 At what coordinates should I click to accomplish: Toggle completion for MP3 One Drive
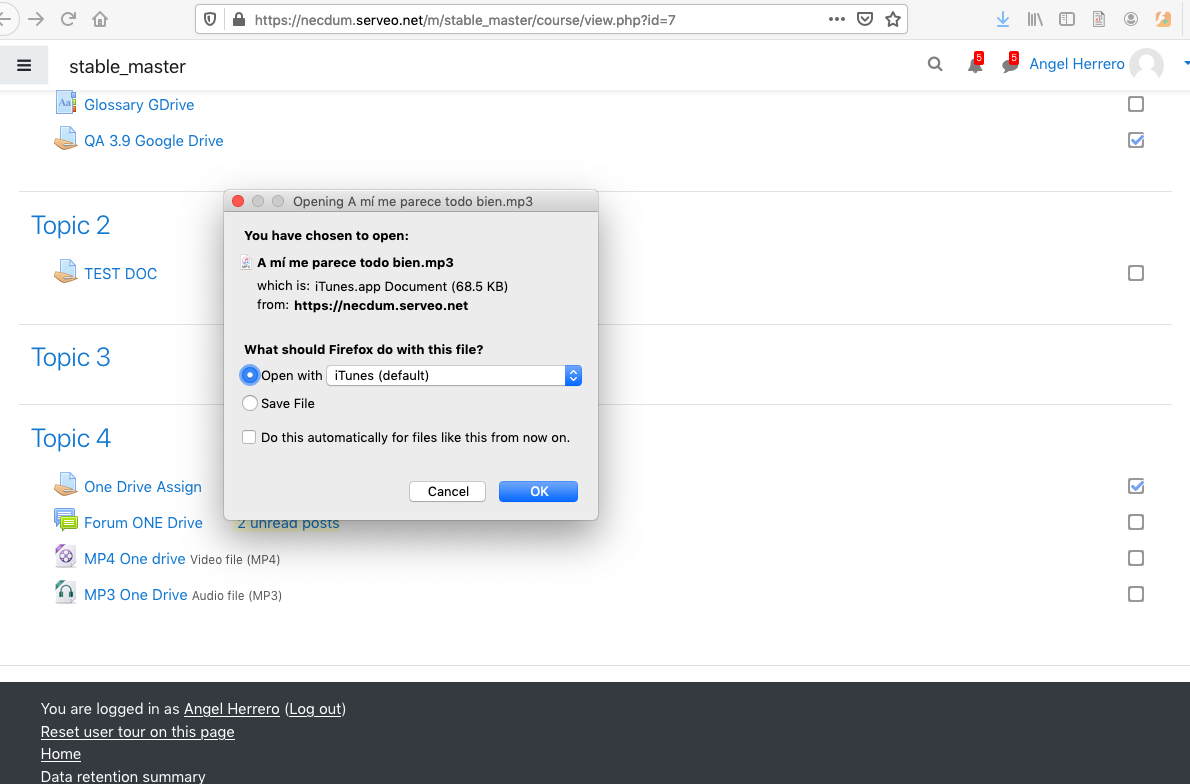(x=1135, y=594)
